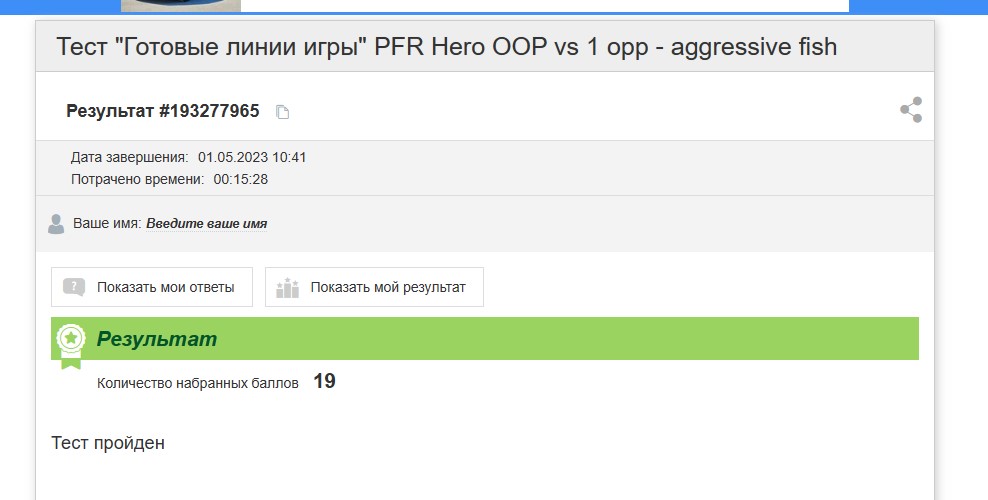Click the Тест пройден status text
This screenshot has height=500, width=988.
[x=107, y=442]
